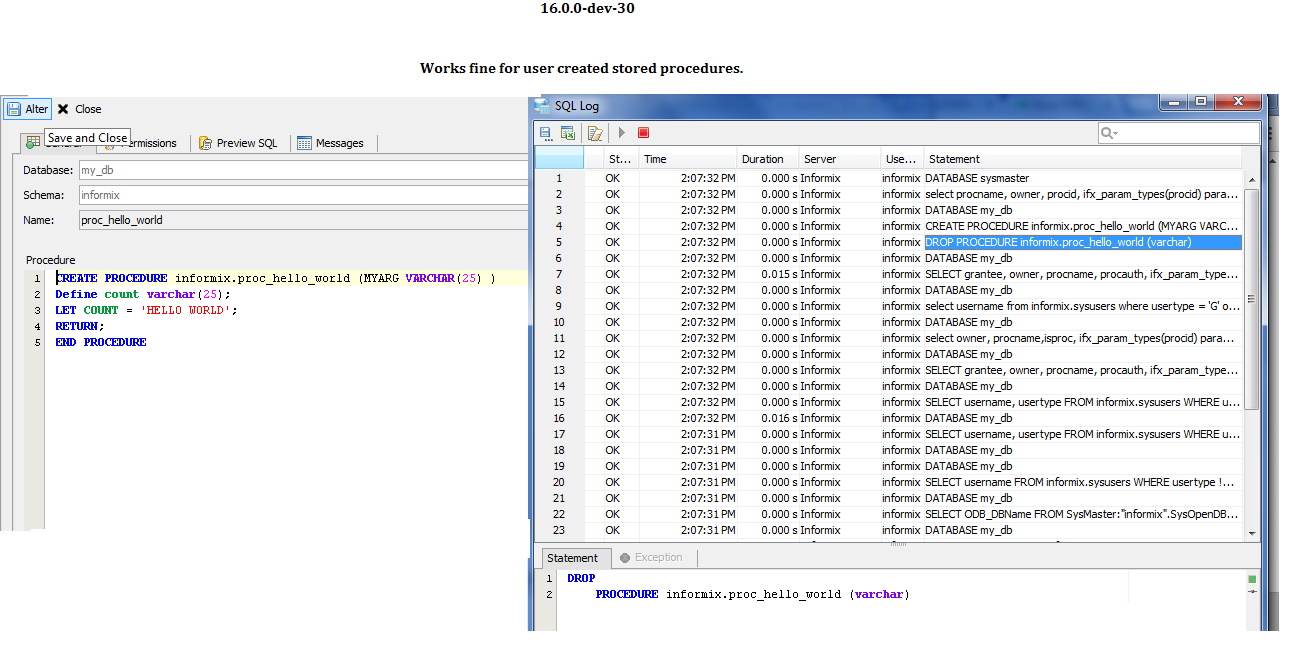Click the SQL Log search field
The image size is (1300, 656).
click(1185, 133)
